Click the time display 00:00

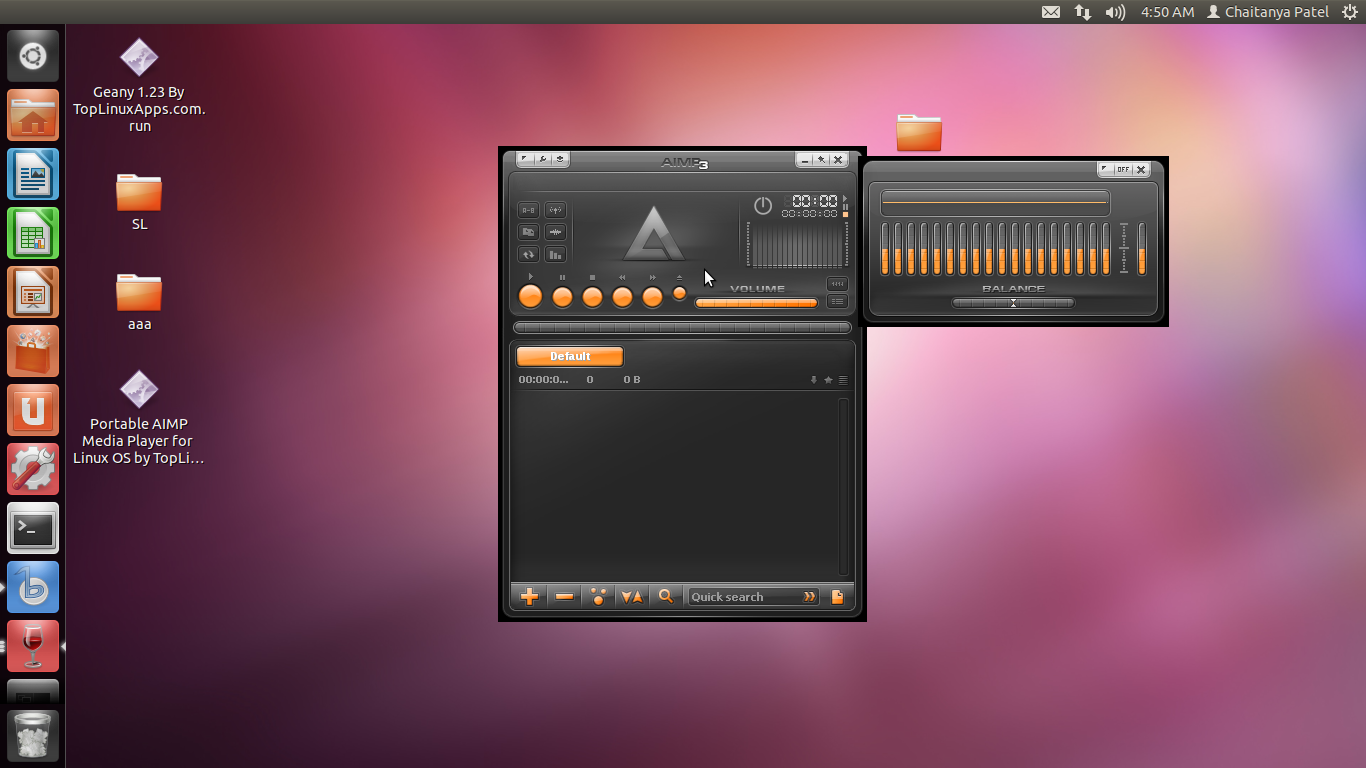pyautogui.click(x=815, y=201)
